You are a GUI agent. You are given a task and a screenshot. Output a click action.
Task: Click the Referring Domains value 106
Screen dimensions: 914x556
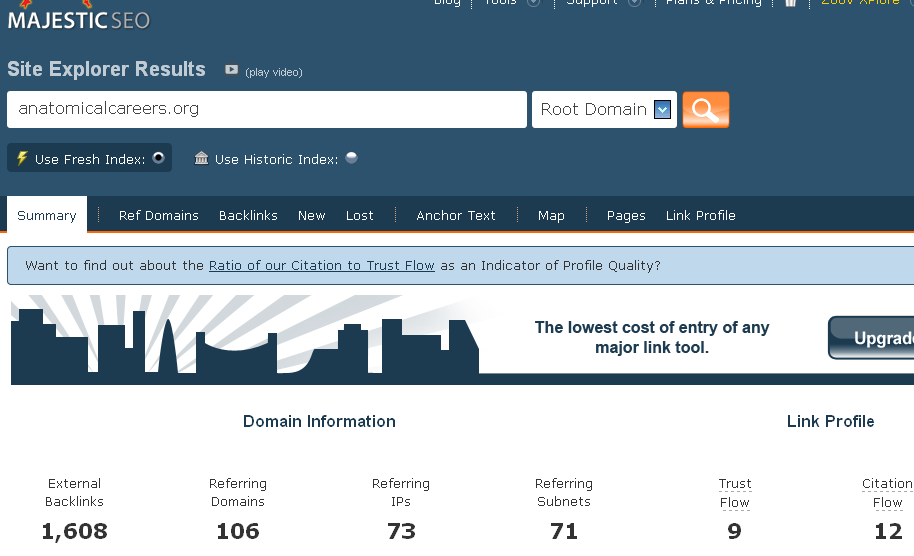click(x=237, y=531)
